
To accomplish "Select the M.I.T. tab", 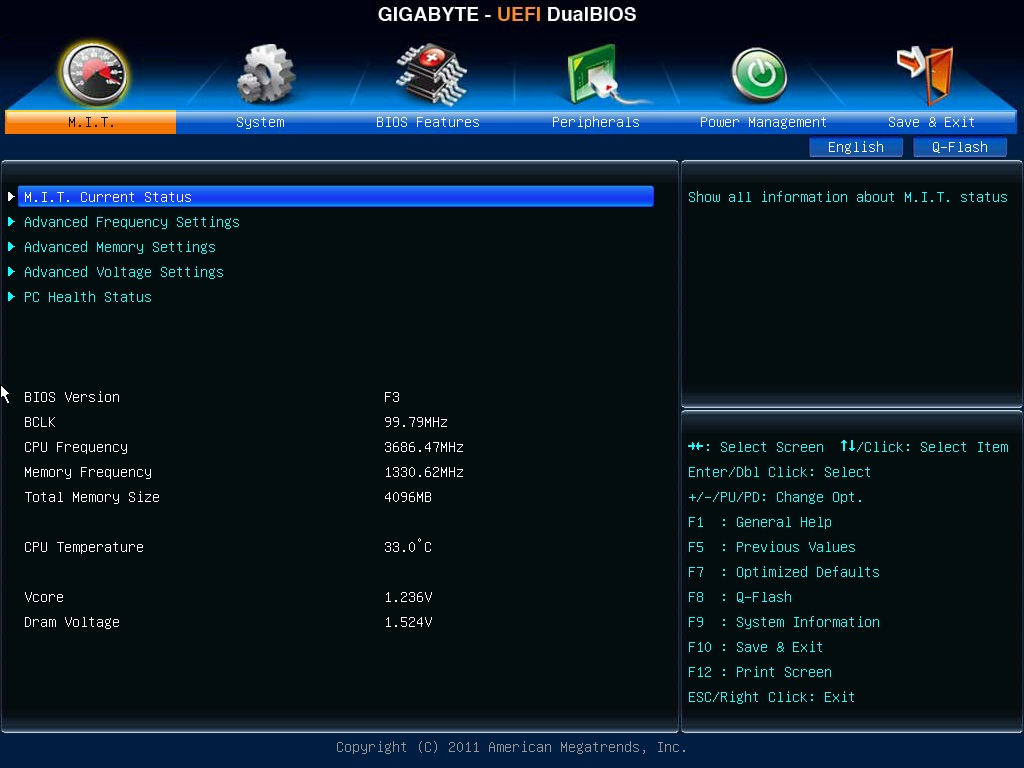I will [90, 122].
